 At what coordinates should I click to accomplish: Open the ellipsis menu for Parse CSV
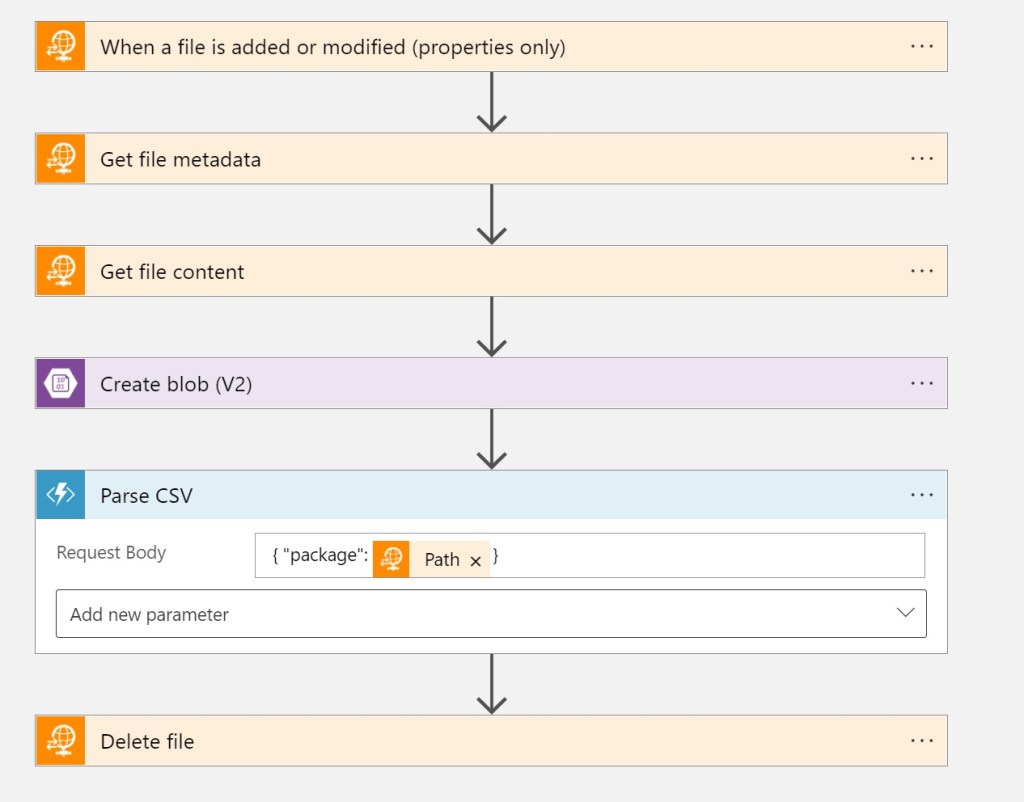pos(922,495)
